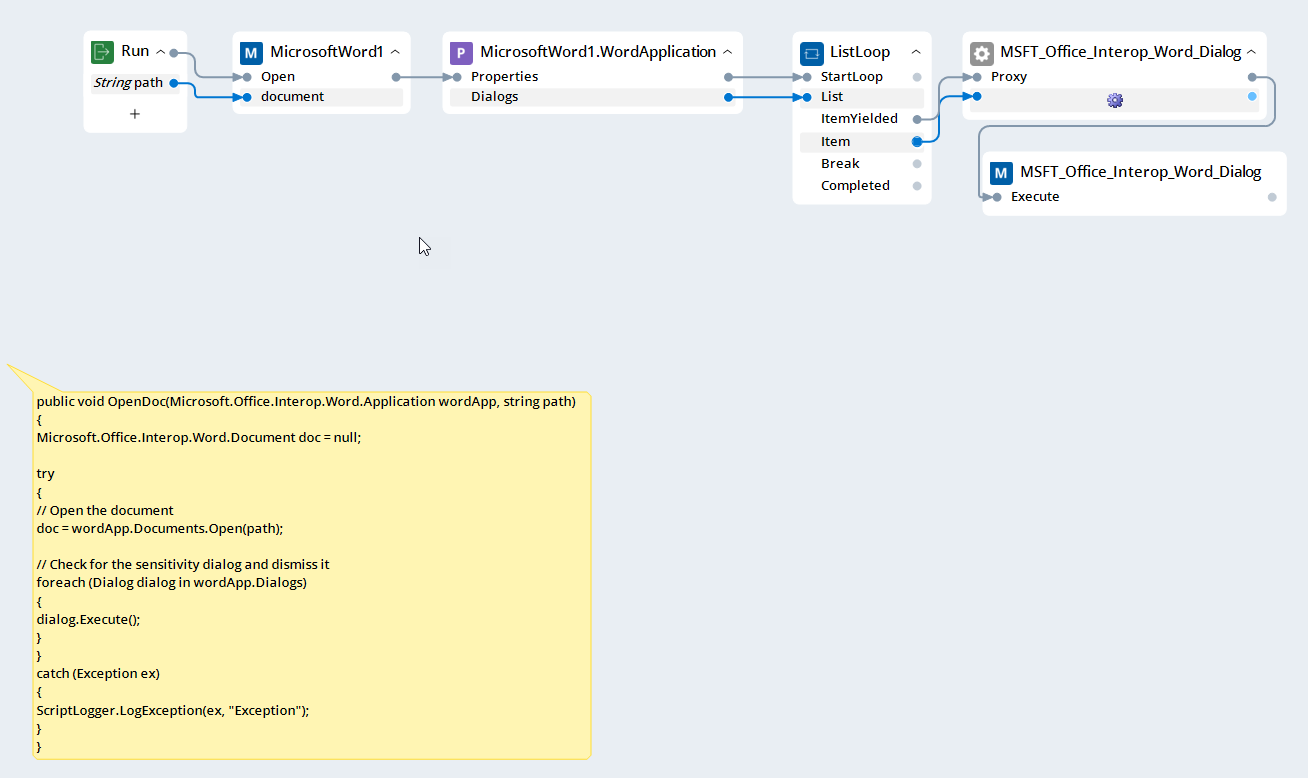Click the StartLoop input port on ListLoop

807,77
